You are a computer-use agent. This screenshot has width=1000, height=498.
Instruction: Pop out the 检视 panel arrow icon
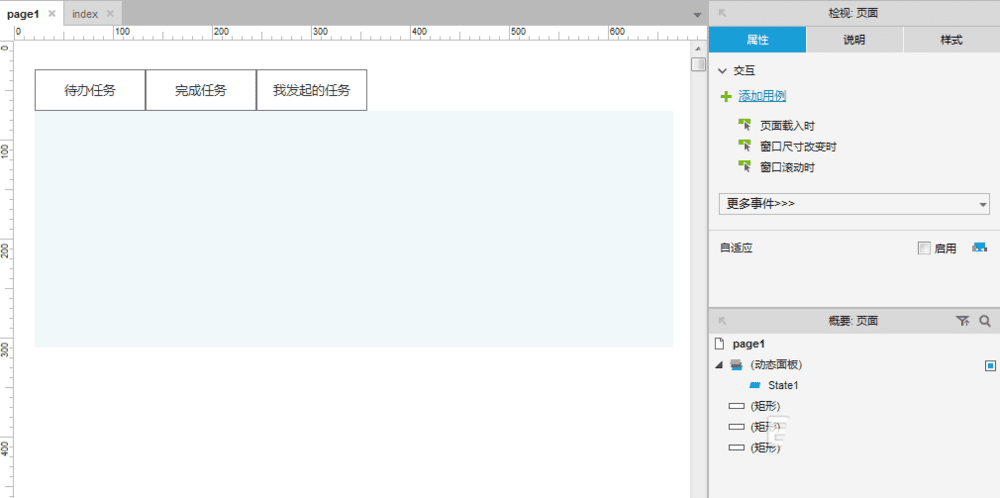tap(722, 13)
